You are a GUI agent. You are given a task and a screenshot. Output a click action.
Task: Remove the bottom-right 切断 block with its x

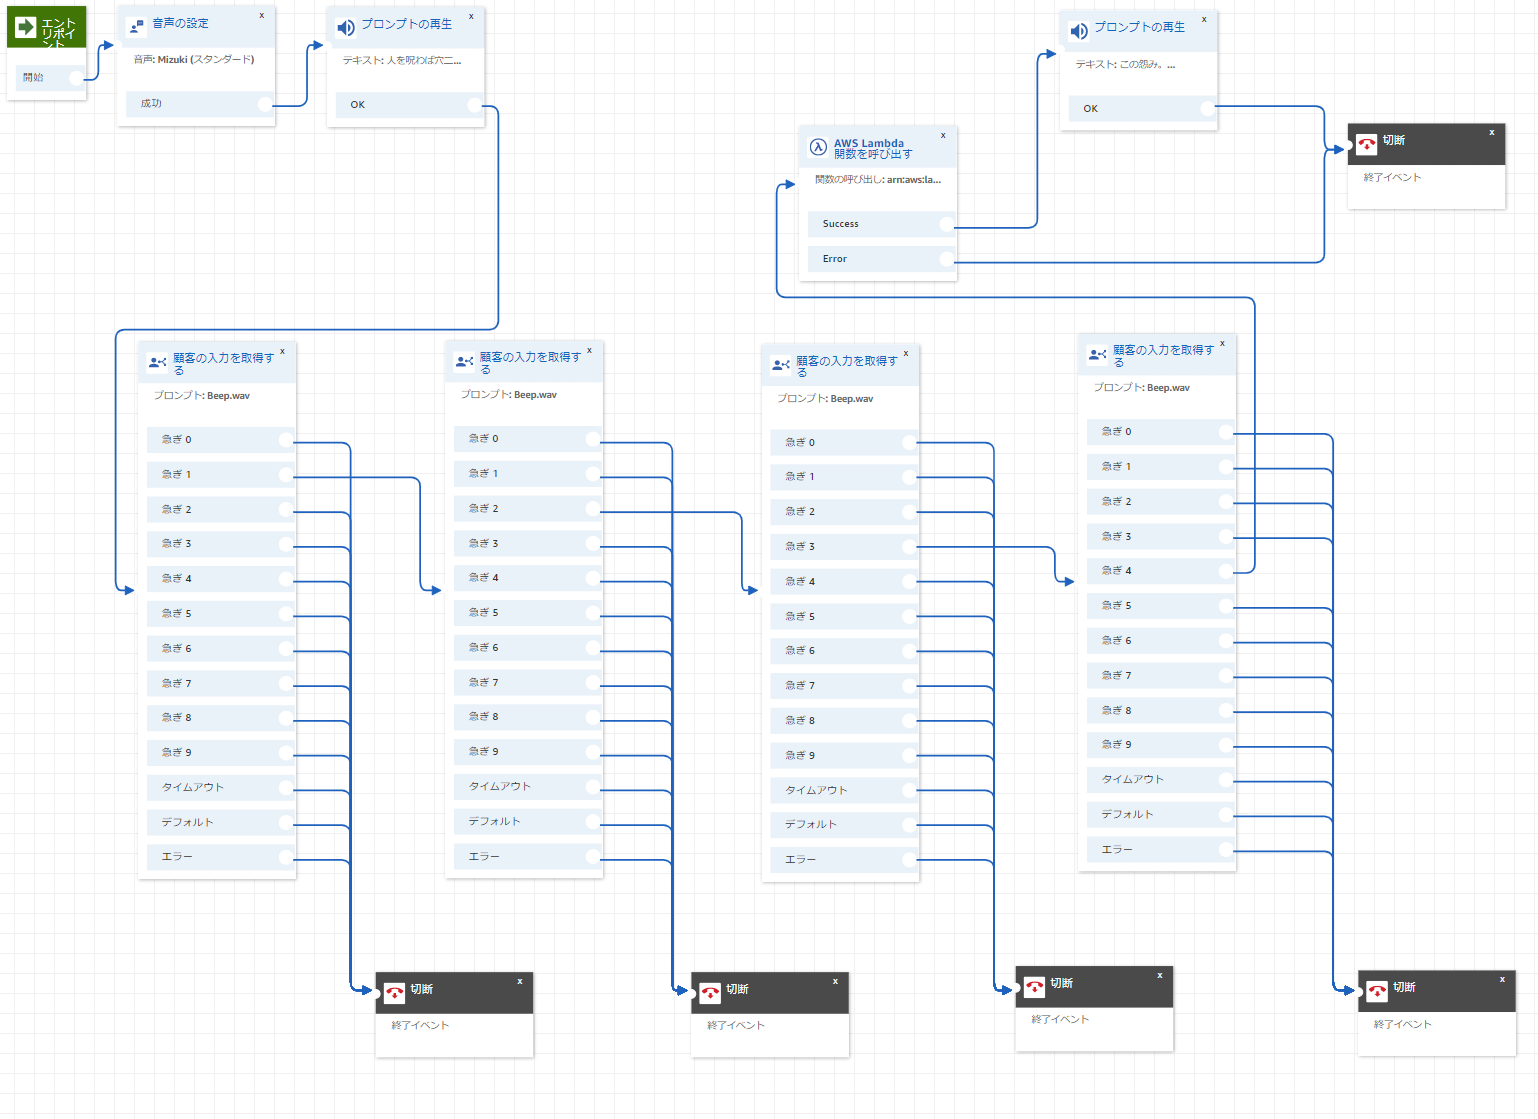[1502, 979]
